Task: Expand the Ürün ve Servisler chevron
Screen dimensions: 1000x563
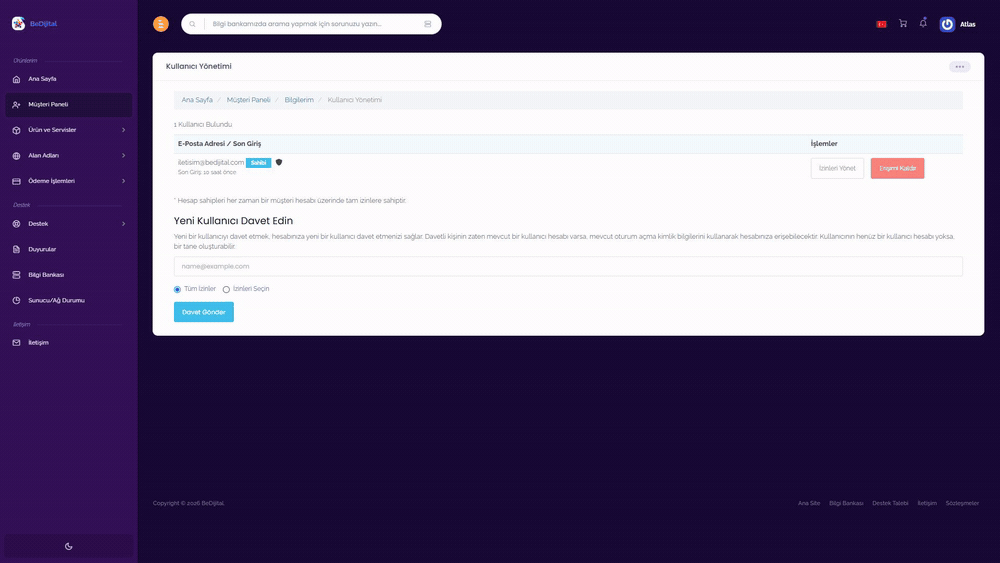Action: pyautogui.click(x=124, y=130)
